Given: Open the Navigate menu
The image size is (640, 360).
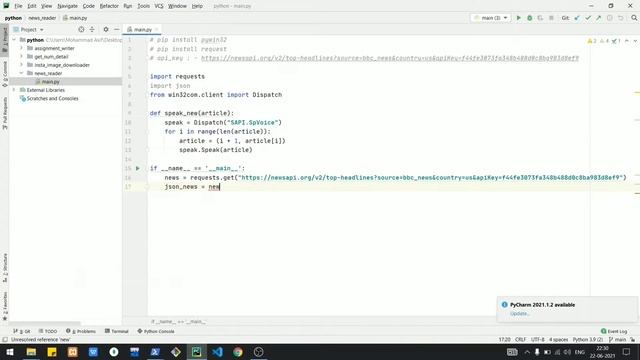Looking at the screenshot, I should (x=67, y=6).
